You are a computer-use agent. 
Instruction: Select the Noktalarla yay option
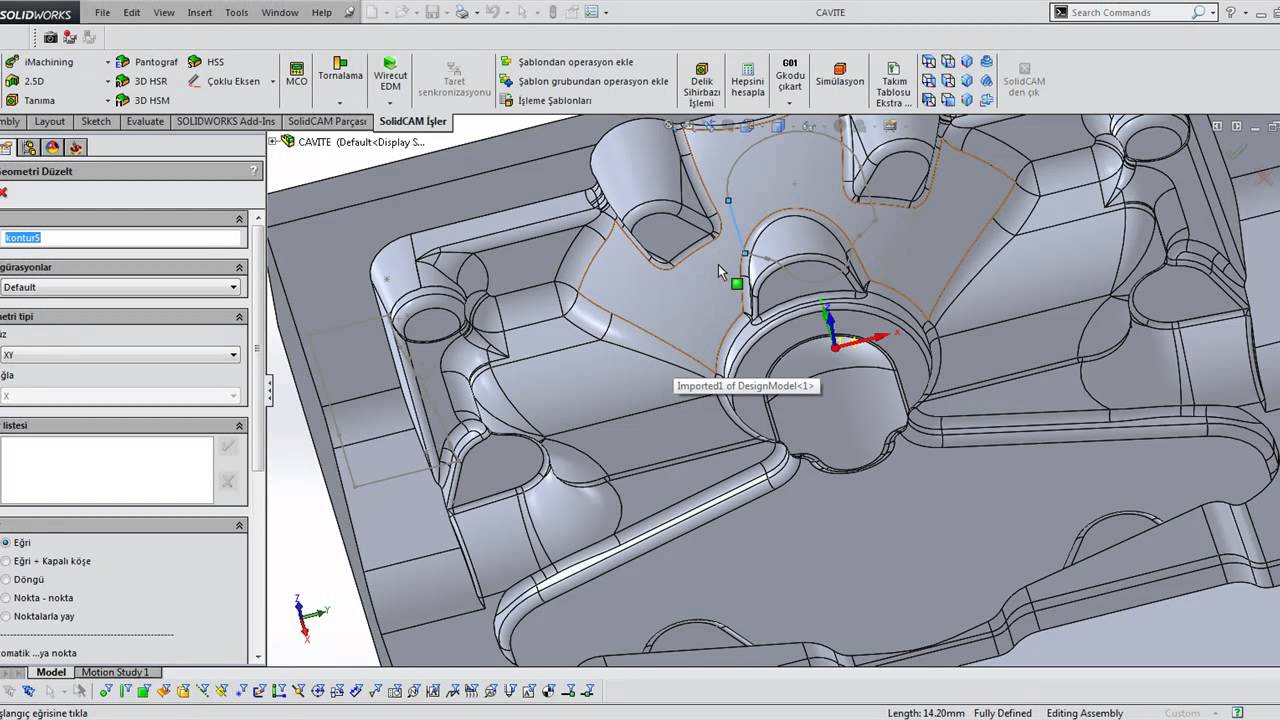7,616
